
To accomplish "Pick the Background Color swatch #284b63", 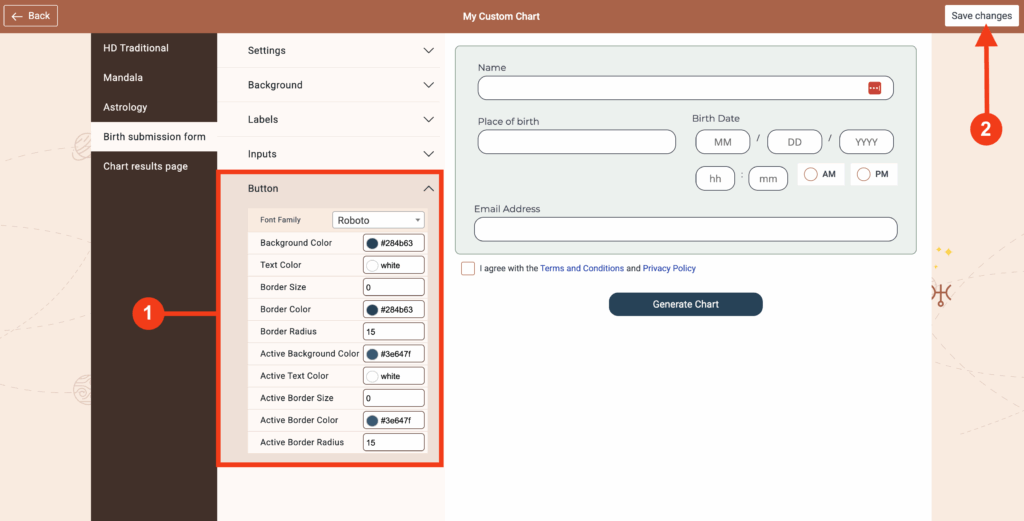I will click(373, 243).
